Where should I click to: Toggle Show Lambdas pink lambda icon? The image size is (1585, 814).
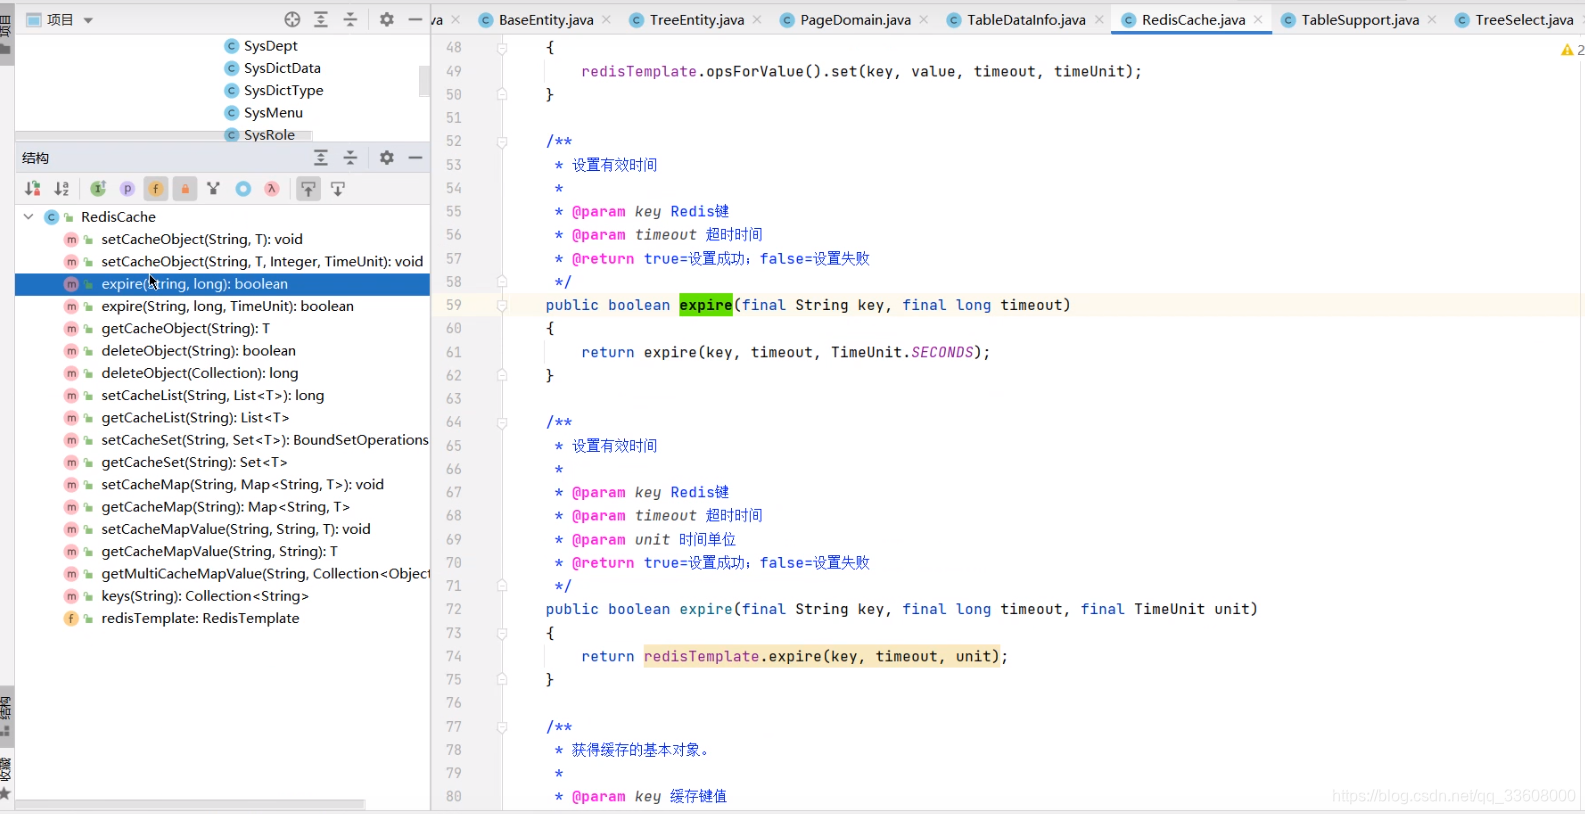coord(271,188)
